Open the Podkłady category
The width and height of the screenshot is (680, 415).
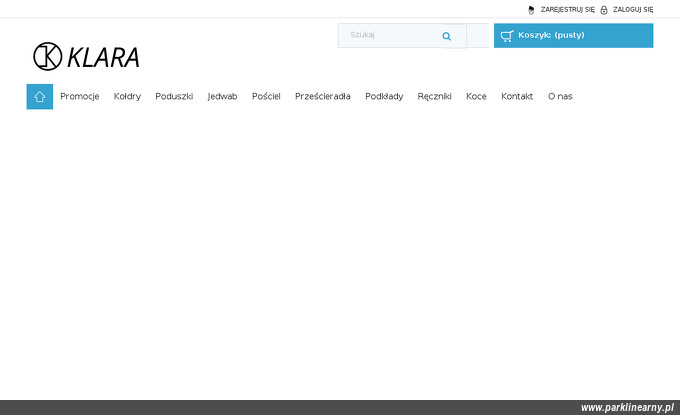tap(384, 96)
